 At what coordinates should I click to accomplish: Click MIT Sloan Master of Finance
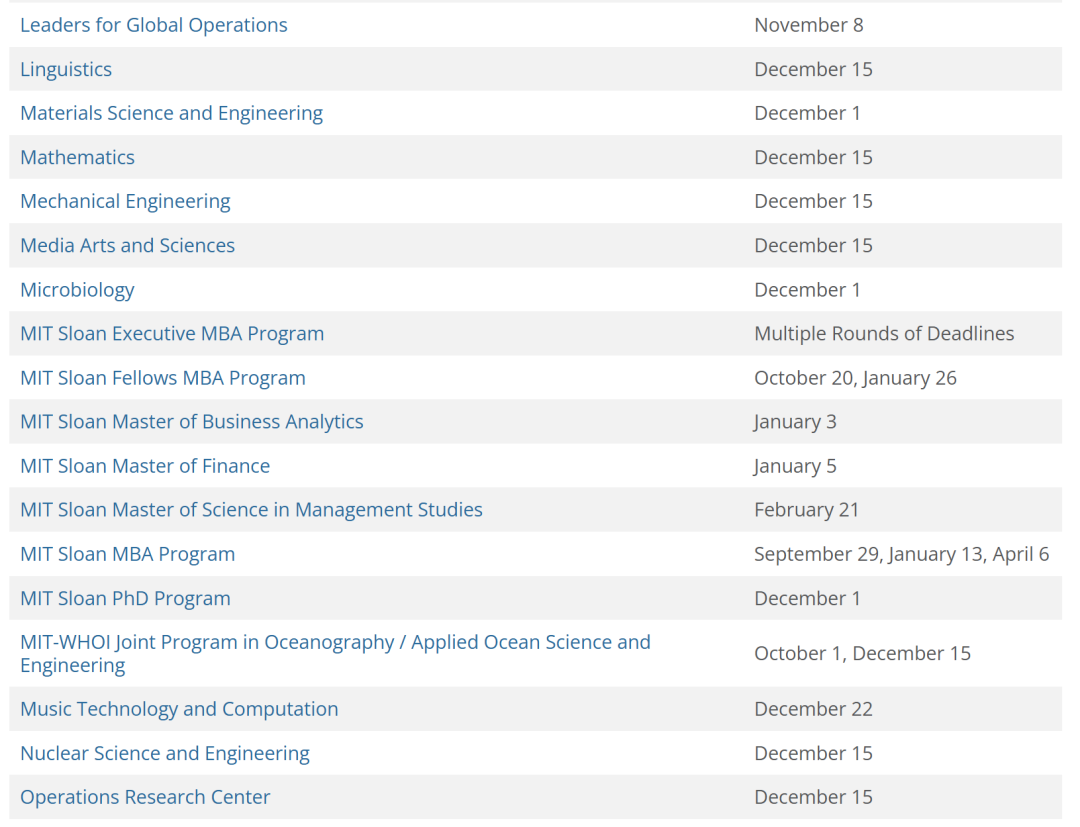(145, 466)
